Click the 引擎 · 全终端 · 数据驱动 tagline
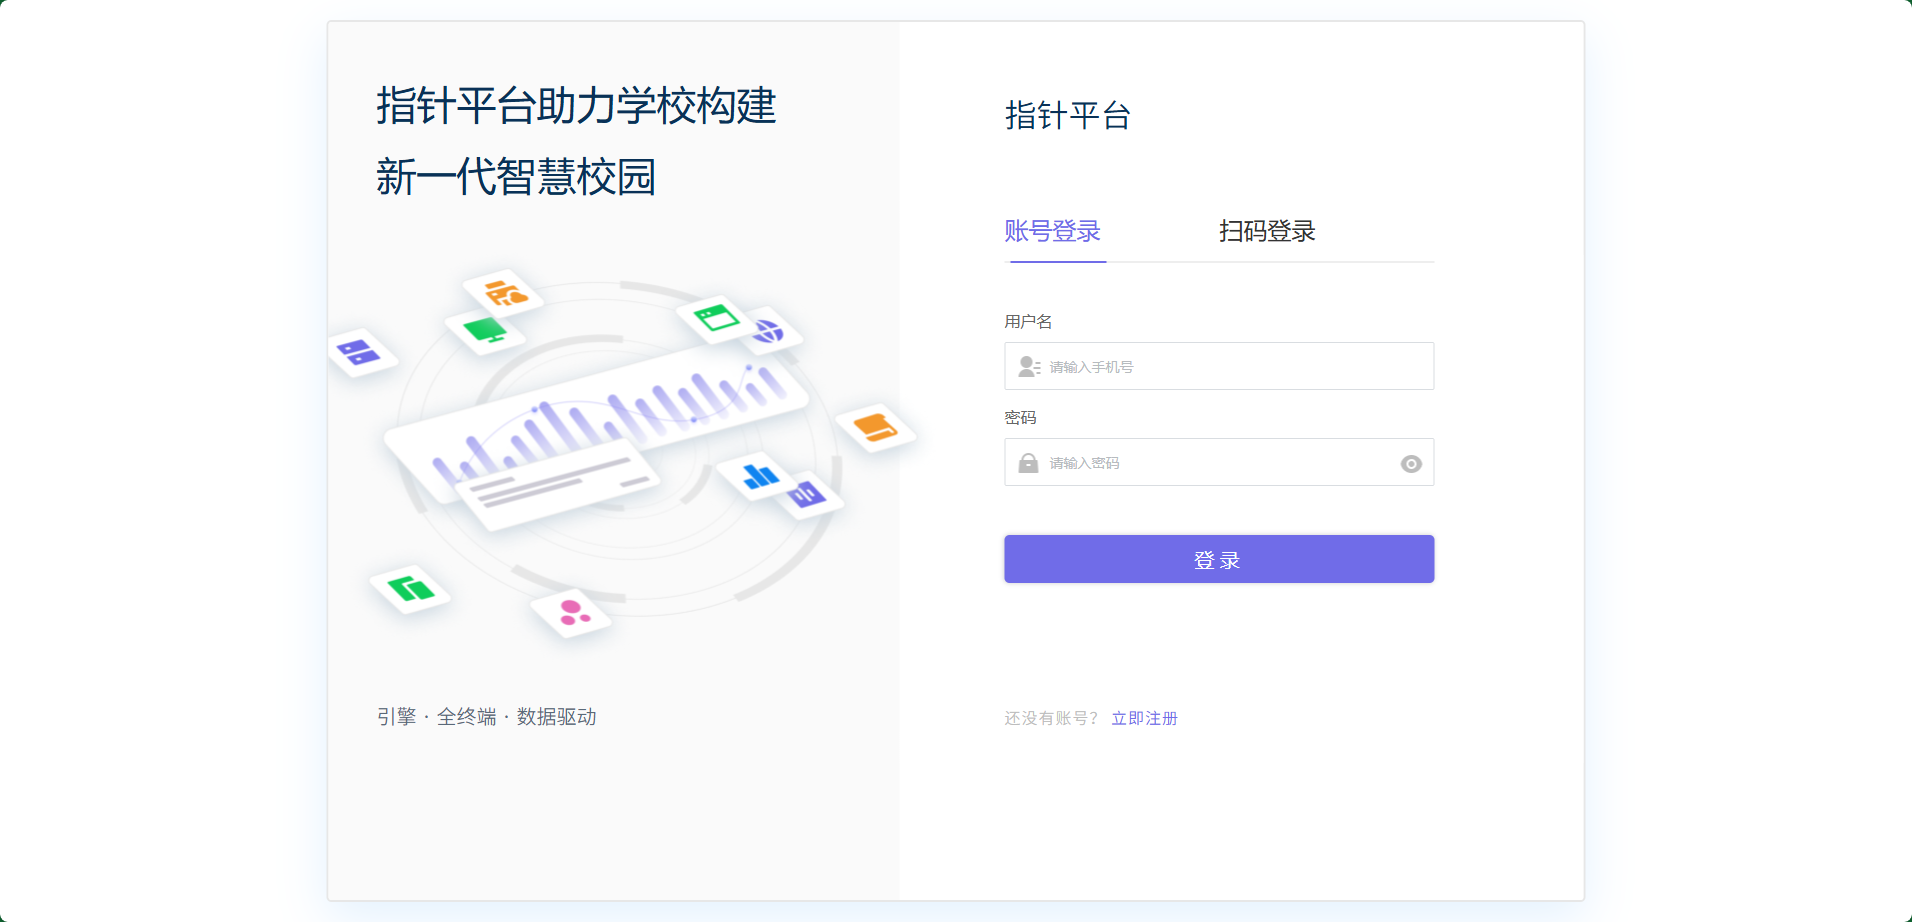 point(486,717)
